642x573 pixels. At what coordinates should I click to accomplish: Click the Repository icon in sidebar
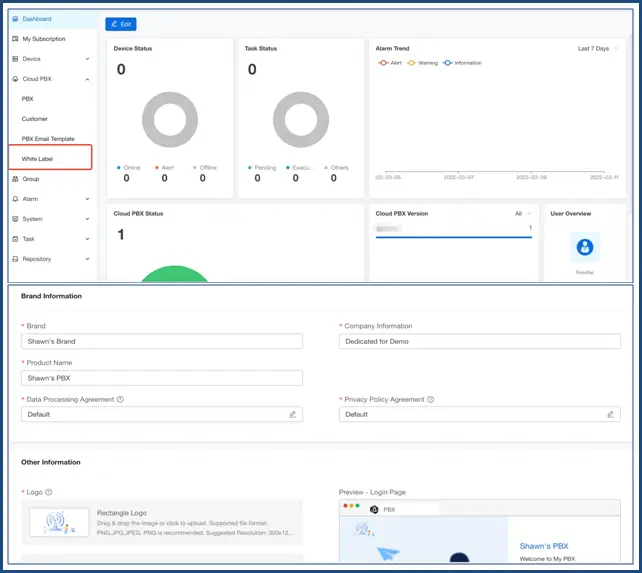14,259
